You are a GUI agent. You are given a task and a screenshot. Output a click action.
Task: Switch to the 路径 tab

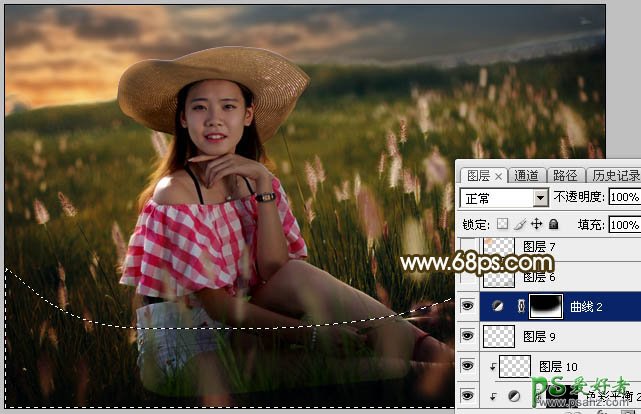564,175
